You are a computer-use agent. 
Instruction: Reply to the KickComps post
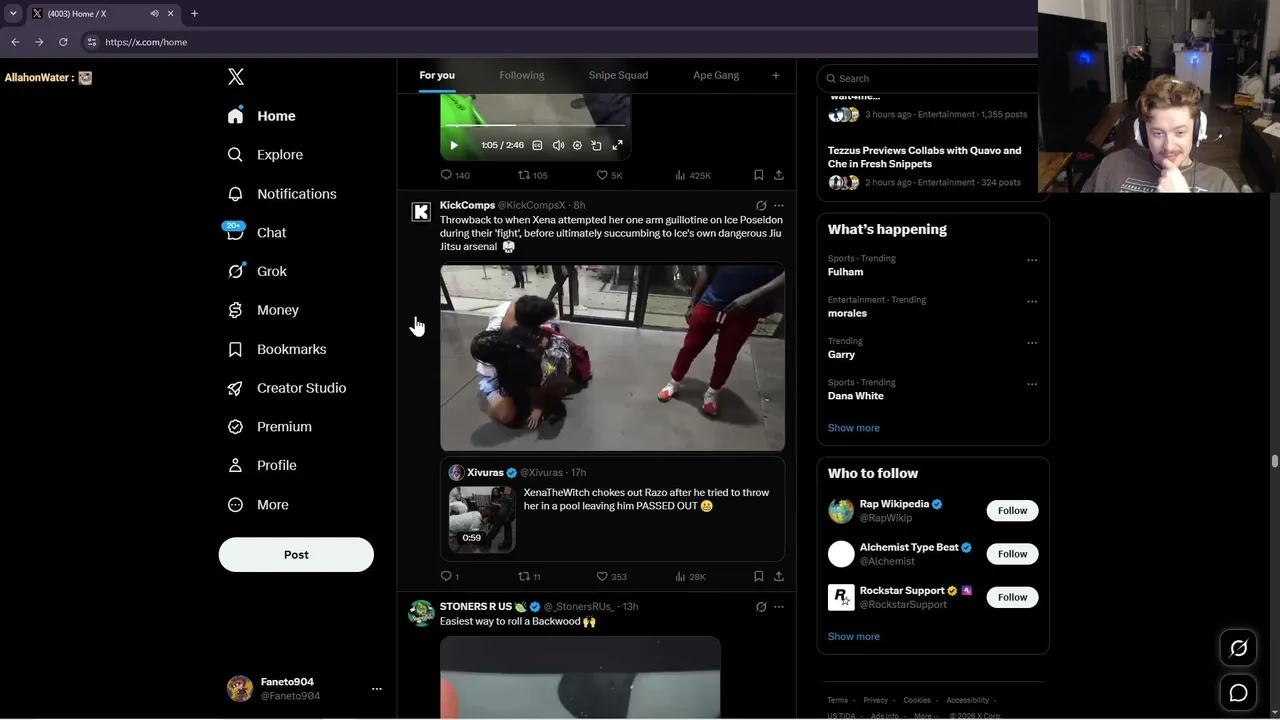tap(450, 576)
